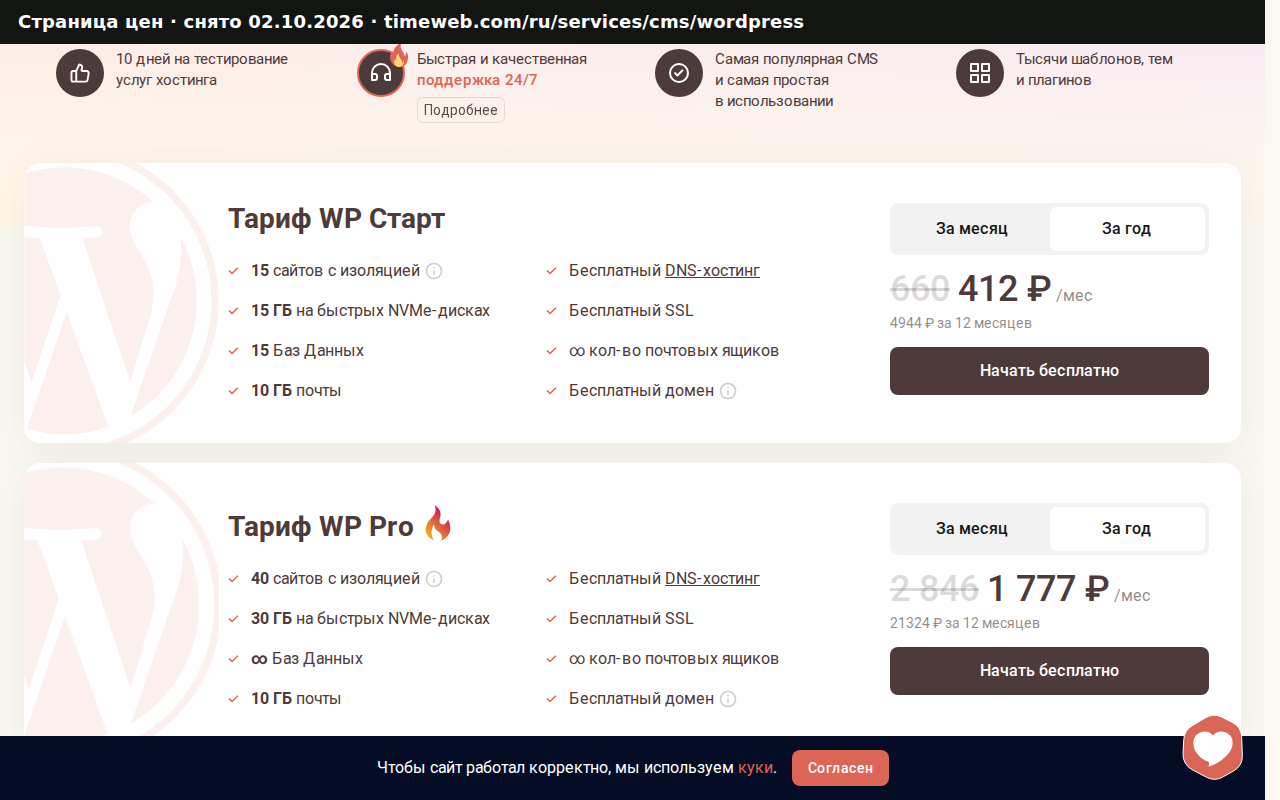Open info icon beside WP Pro Бесплатный домен
The height and width of the screenshot is (800, 1280).
coord(728,699)
